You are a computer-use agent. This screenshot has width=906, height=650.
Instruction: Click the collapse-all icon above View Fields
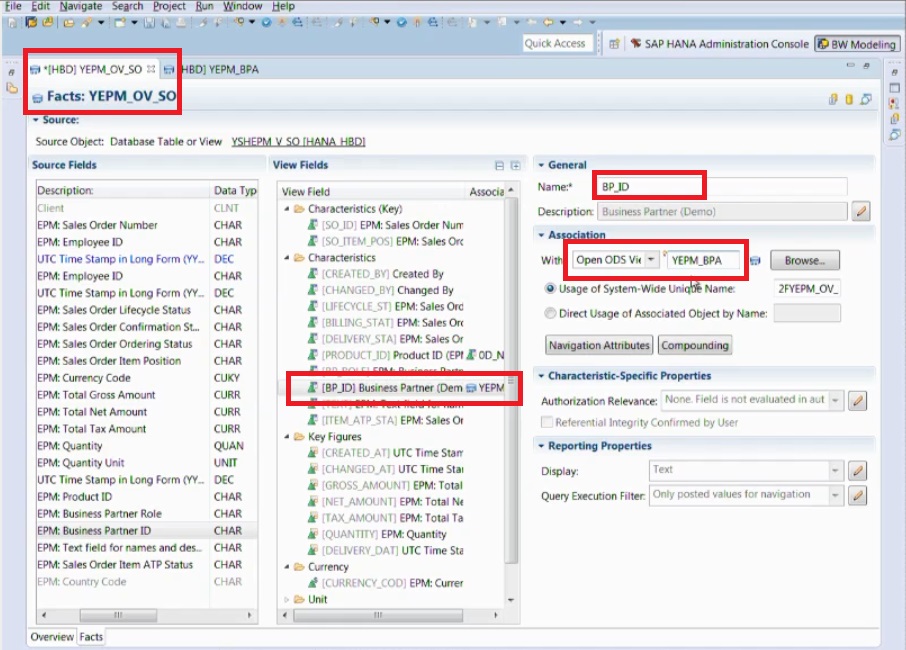coord(498,163)
